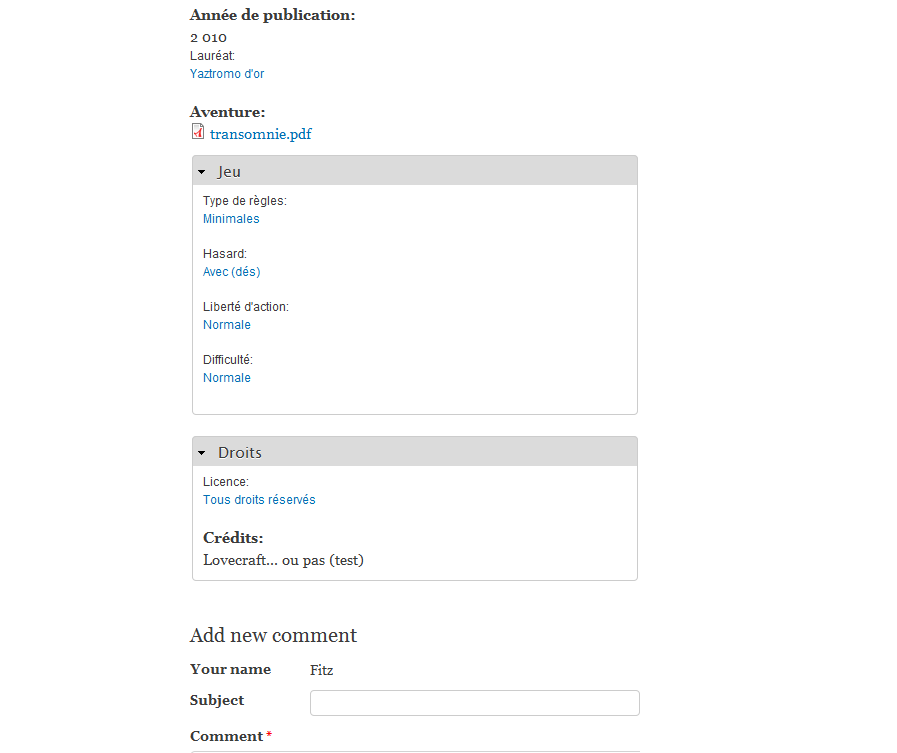The height and width of the screenshot is (753, 897).
Task: Click the Subject field label
Action: point(217,700)
